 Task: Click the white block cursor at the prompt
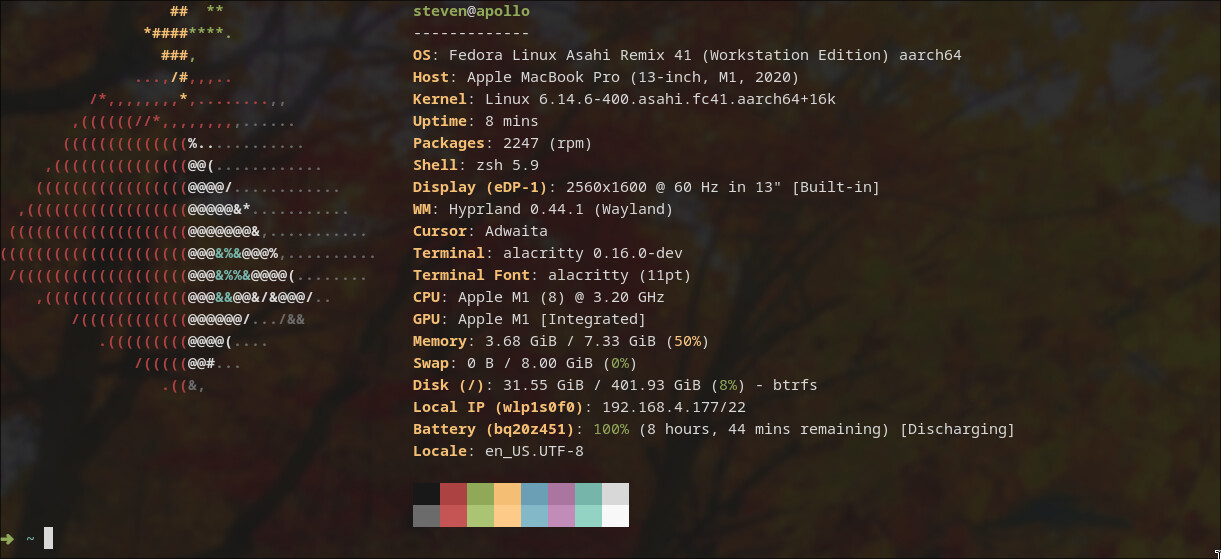pyautogui.click(x=48, y=539)
